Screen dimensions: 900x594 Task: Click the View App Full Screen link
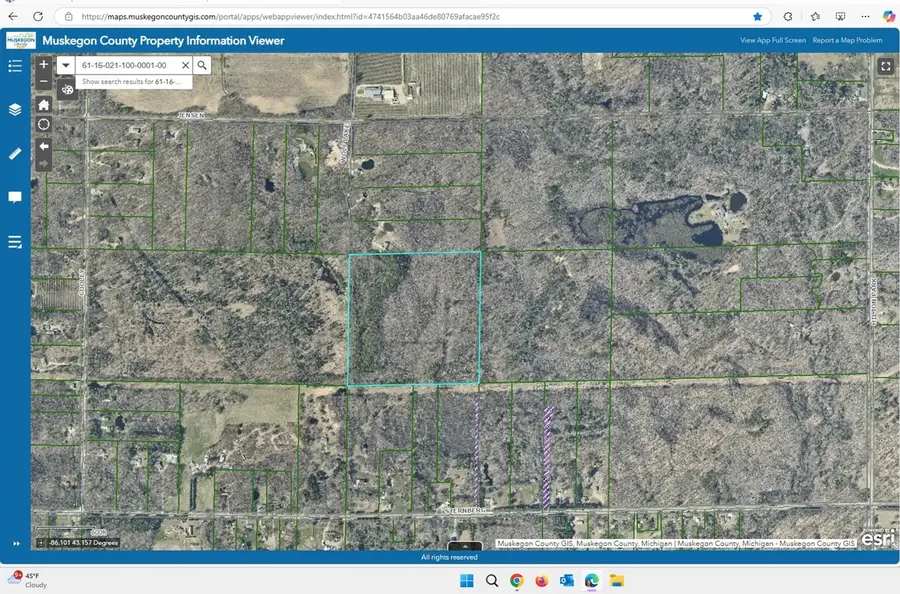point(771,40)
